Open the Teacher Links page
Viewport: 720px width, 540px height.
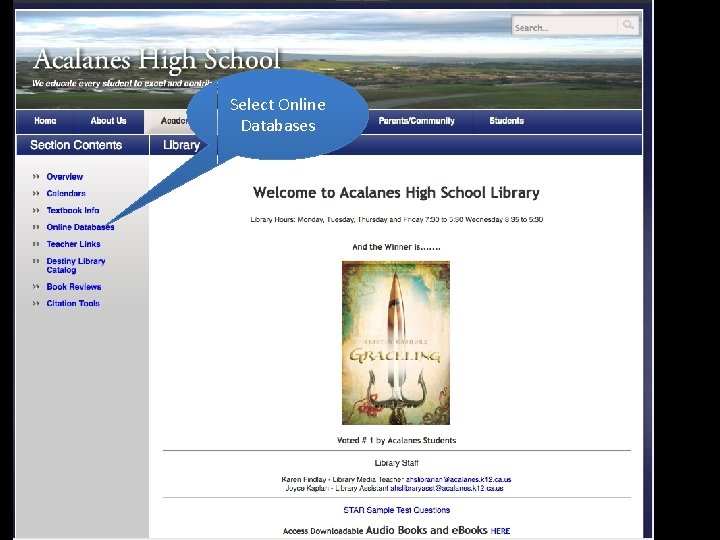point(73,244)
